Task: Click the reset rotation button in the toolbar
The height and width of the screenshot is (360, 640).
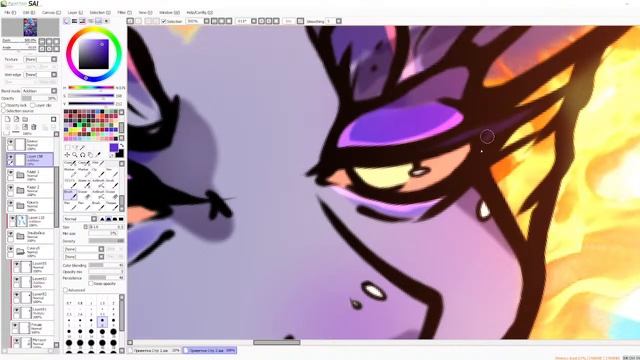Action: coord(276,21)
